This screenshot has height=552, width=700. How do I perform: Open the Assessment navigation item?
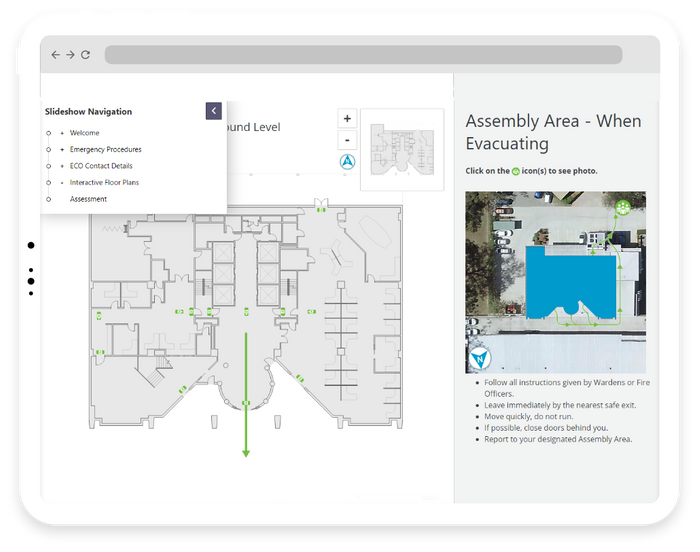[88, 199]
